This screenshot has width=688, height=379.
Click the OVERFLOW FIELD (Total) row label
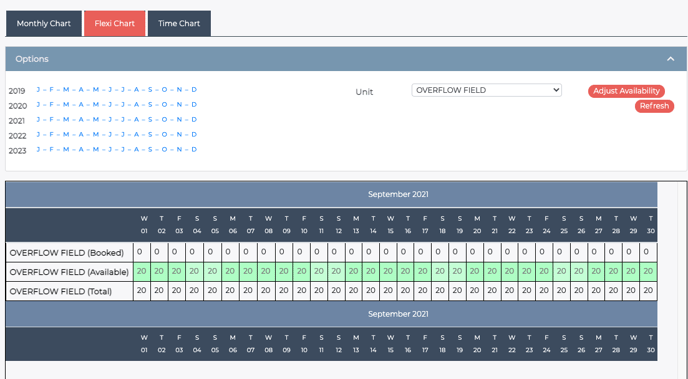tap(61, 291)
